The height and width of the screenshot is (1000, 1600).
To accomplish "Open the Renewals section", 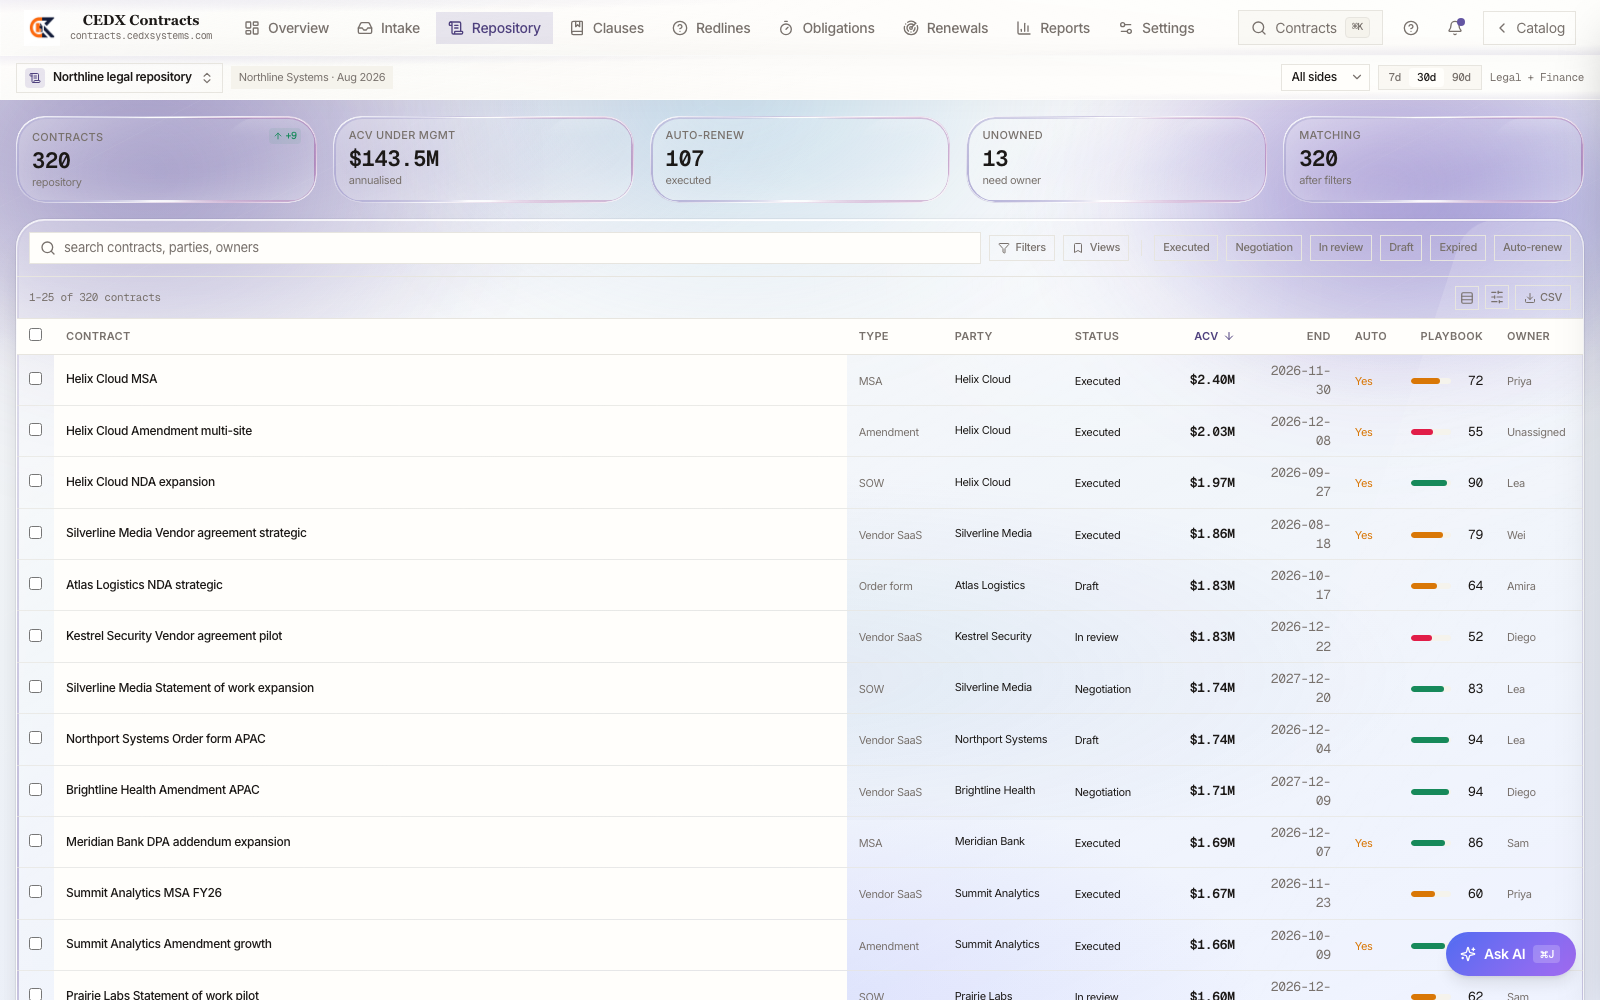I will [x=946, y=28].
